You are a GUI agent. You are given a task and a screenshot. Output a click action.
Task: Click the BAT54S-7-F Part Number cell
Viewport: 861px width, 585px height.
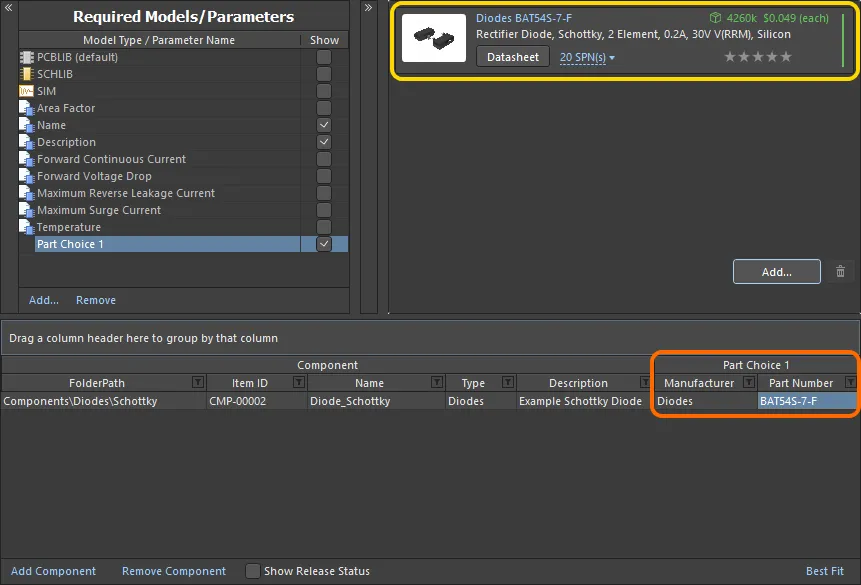(x=807, y=401)
